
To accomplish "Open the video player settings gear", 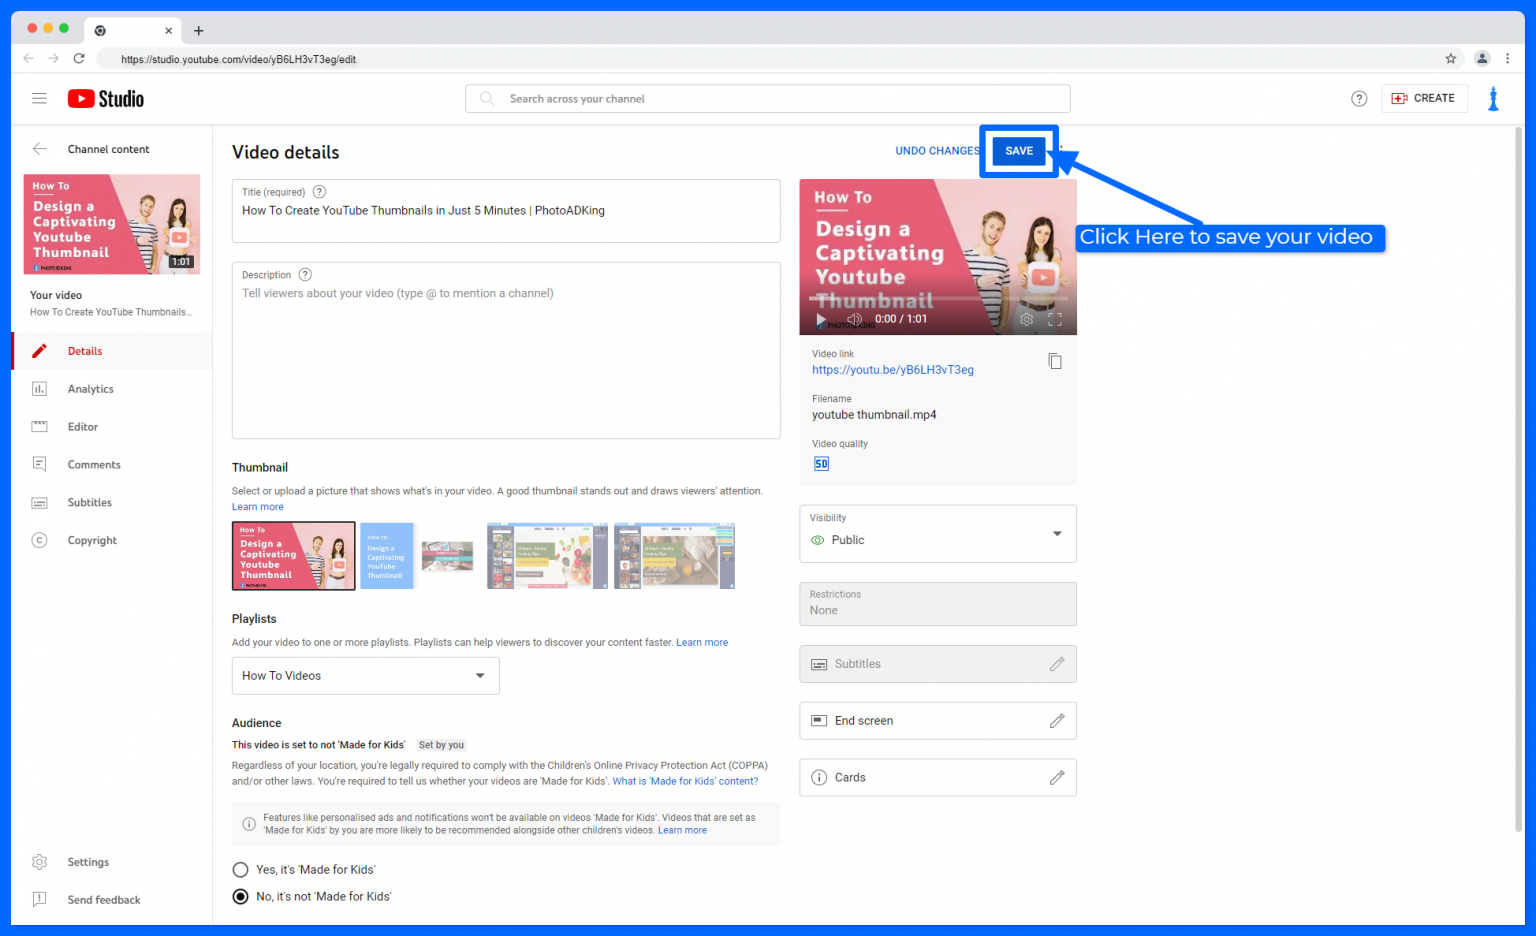I will point(1026,319).
